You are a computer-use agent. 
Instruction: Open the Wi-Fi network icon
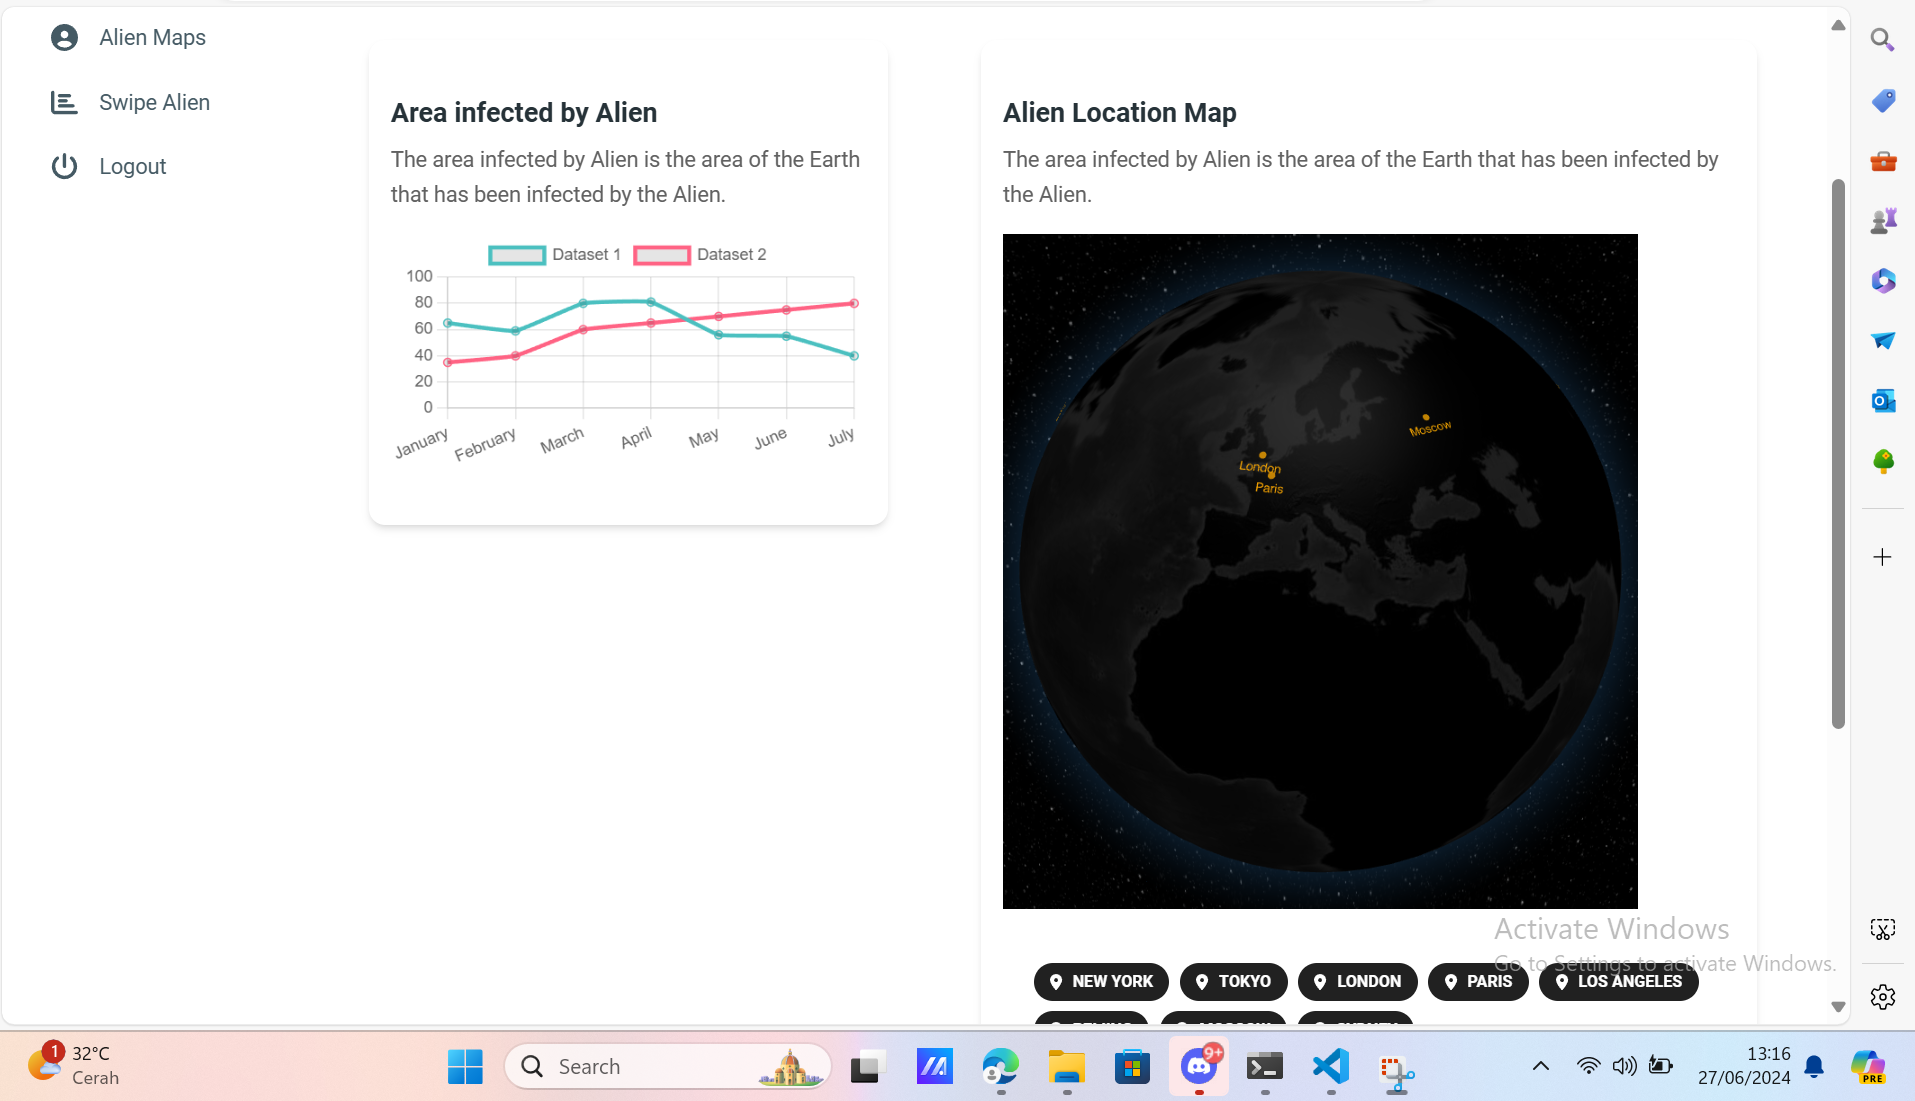[x=1588, y=1066]
